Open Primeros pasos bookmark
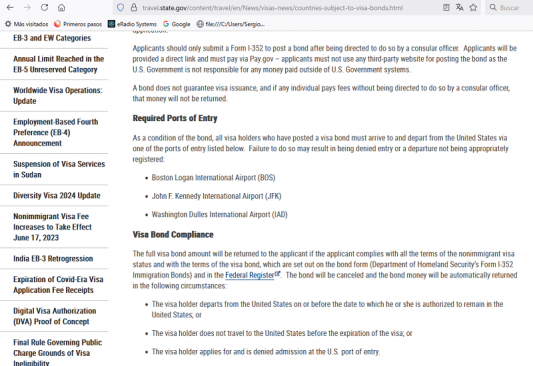 78,24
